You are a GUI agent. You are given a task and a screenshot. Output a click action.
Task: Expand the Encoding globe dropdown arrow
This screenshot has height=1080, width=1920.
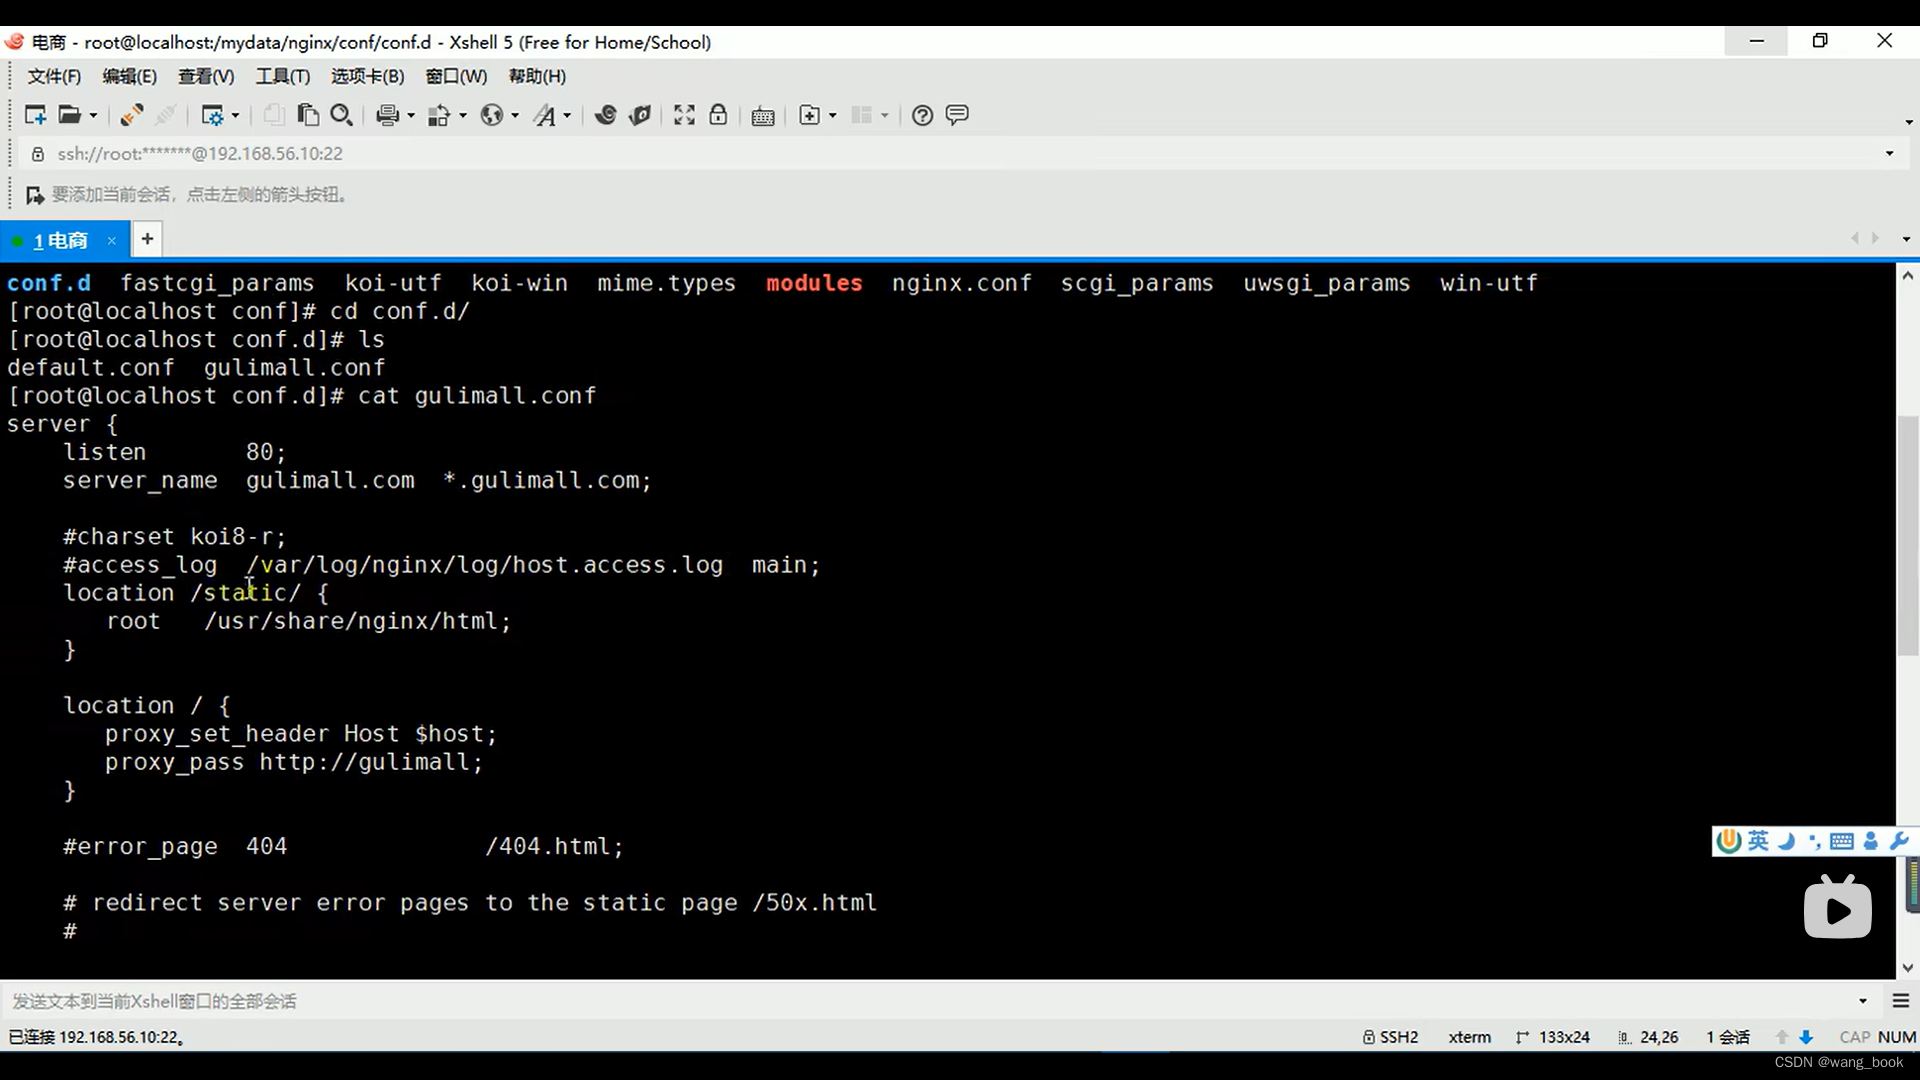click(x=515, y=116)
